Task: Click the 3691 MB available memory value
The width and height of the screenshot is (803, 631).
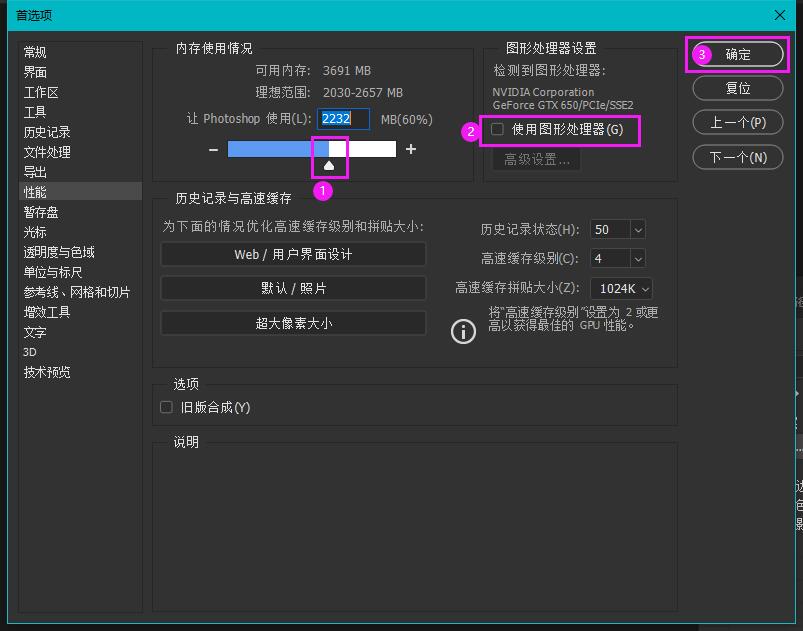Action: (x=347, y=71)
